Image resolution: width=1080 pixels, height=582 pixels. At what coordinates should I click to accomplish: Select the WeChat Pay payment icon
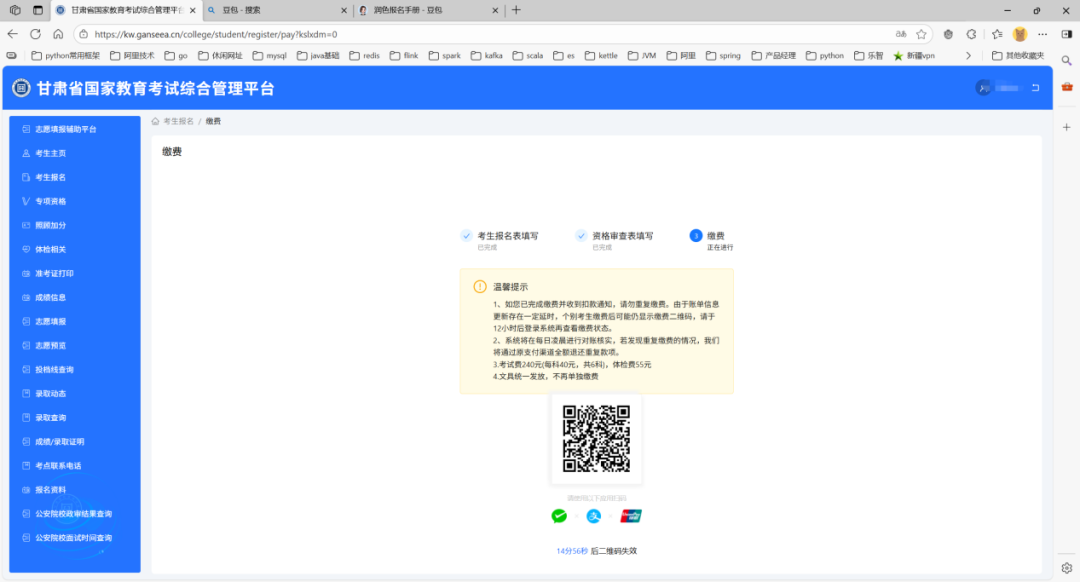(559, 515)
